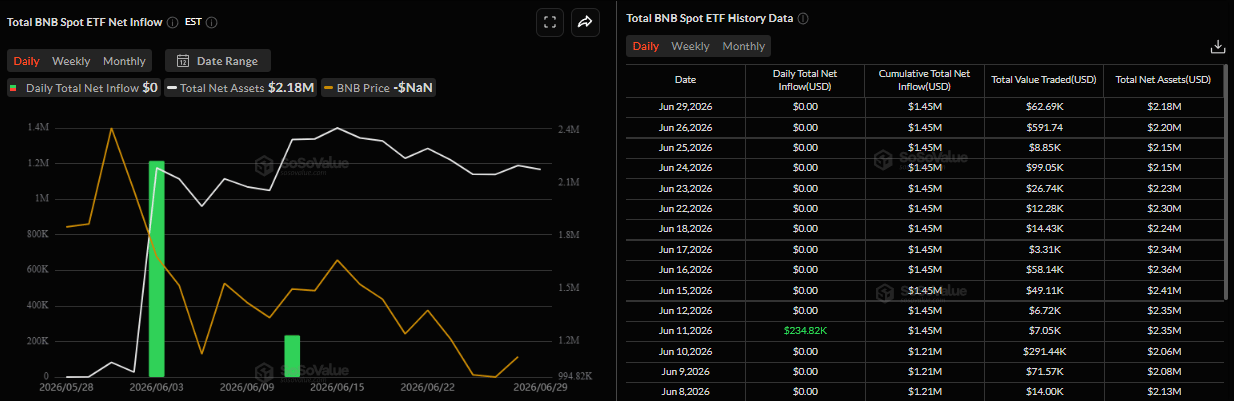Viewport: 1234px width, 401px height.
Task: Click the $12.28K value traded cell
Action: tap(1043, 208)
